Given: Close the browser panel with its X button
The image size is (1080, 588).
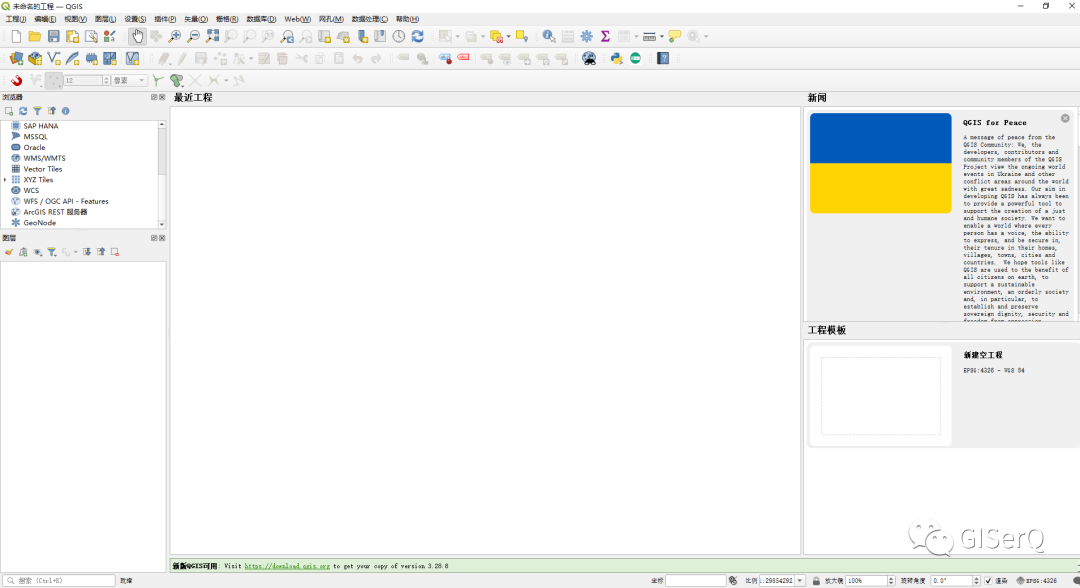Looking at the screenshot, I should tap(162, 97).
